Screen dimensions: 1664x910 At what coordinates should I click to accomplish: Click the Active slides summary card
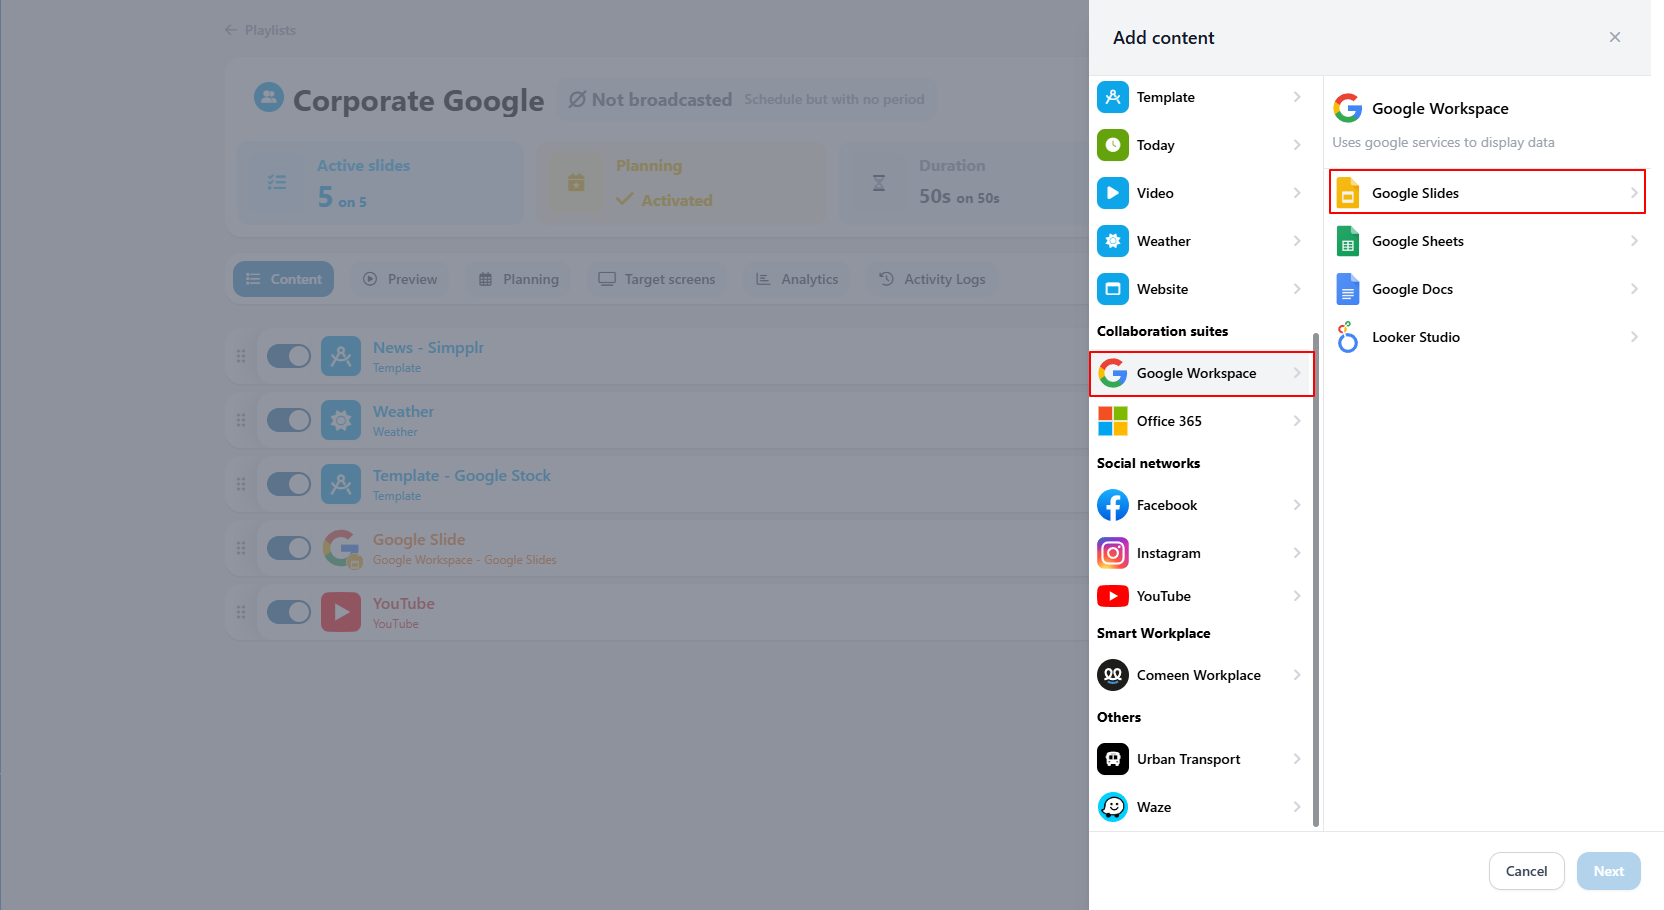pyautogui.click(x=380, y=182)
